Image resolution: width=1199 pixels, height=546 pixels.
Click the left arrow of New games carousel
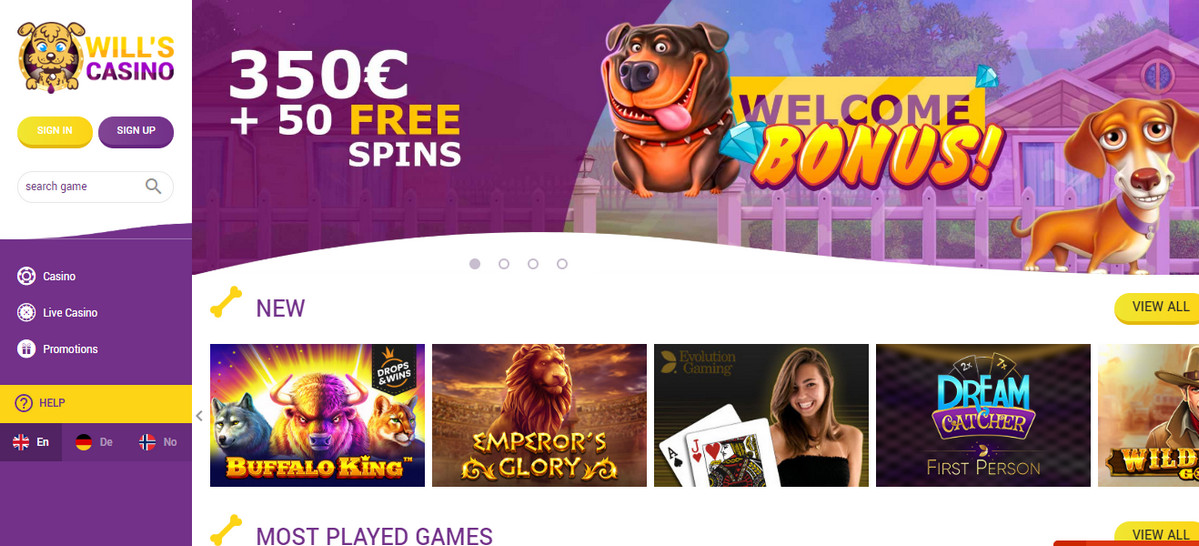coord(200,416)
